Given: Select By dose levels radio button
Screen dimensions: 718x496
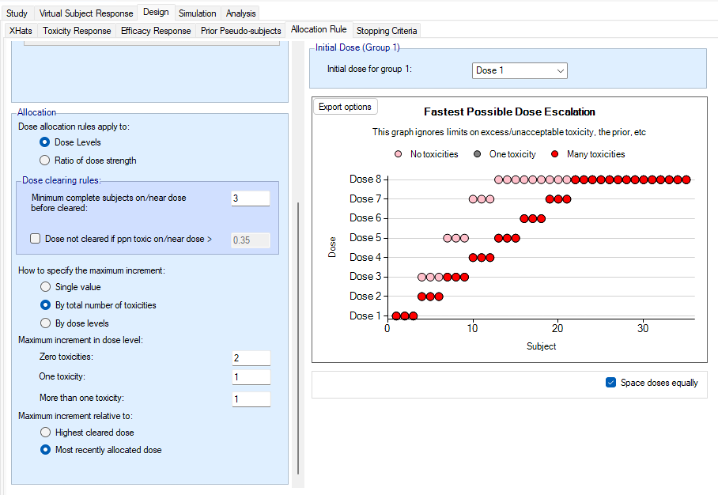Looking at the screenshot, I should [45, 323].
